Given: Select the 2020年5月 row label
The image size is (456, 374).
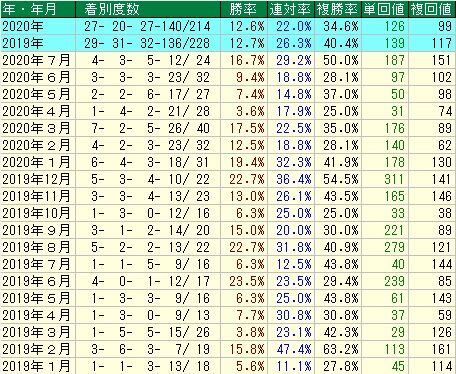Looking at the screenshot, I should pos(36,94).
